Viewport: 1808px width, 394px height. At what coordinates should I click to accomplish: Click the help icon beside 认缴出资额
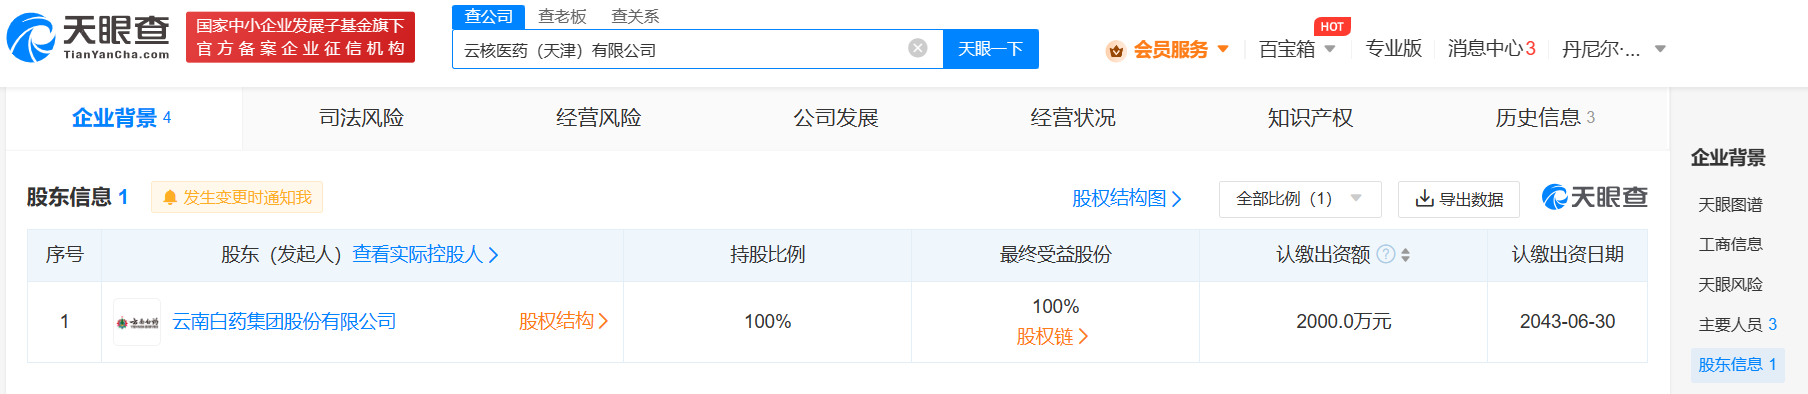coord(1386,254)
